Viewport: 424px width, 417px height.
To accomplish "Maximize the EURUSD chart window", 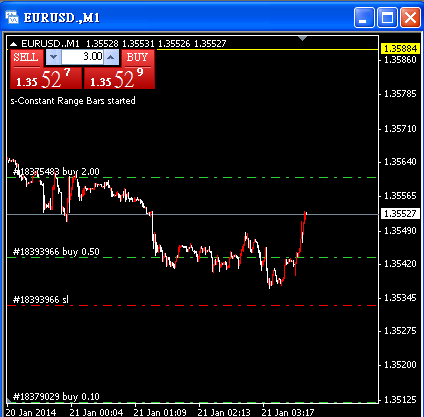I will tap(387, 18).
